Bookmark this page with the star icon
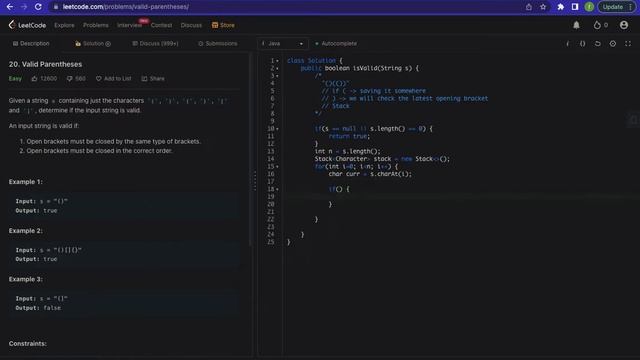Screen dimensions: 640x360 tap(543, 7)
